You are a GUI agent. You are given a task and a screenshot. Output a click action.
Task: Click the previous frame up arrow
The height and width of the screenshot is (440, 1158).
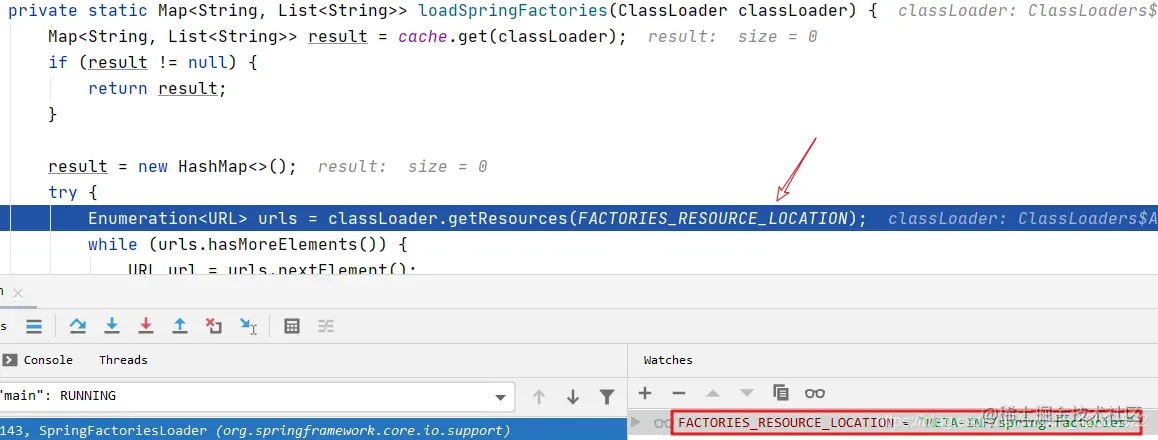(x=539, y=397)
